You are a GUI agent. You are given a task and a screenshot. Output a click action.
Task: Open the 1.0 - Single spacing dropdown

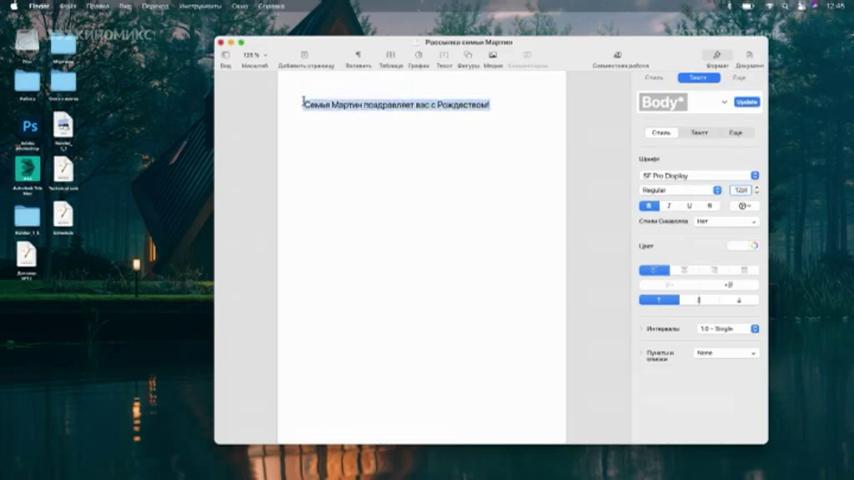[x=728, y=329]
